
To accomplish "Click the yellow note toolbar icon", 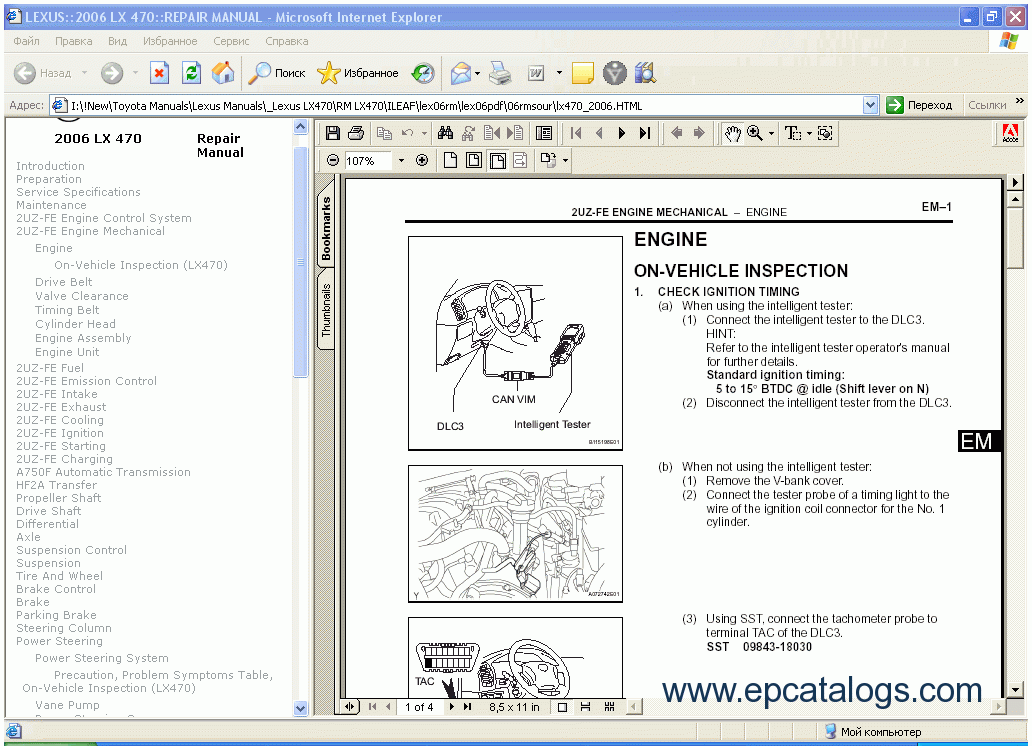I will (x=582, y=73).
